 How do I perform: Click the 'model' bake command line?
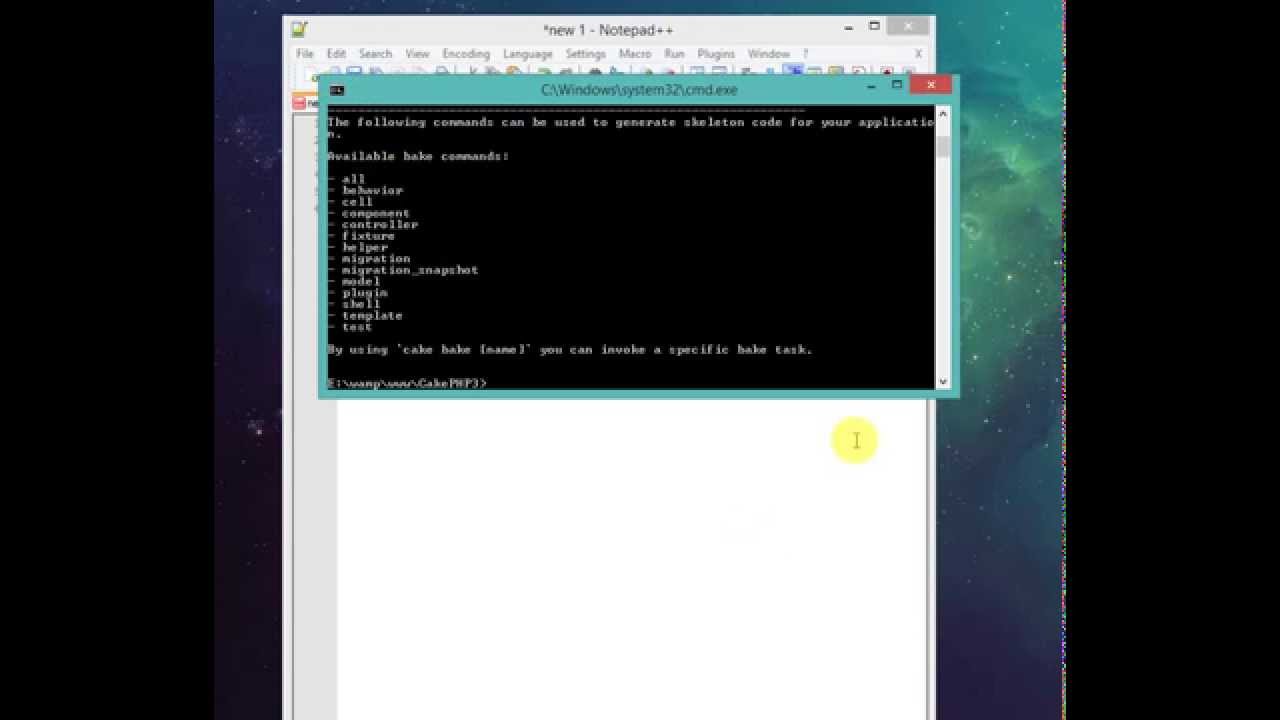click(354, 282)
